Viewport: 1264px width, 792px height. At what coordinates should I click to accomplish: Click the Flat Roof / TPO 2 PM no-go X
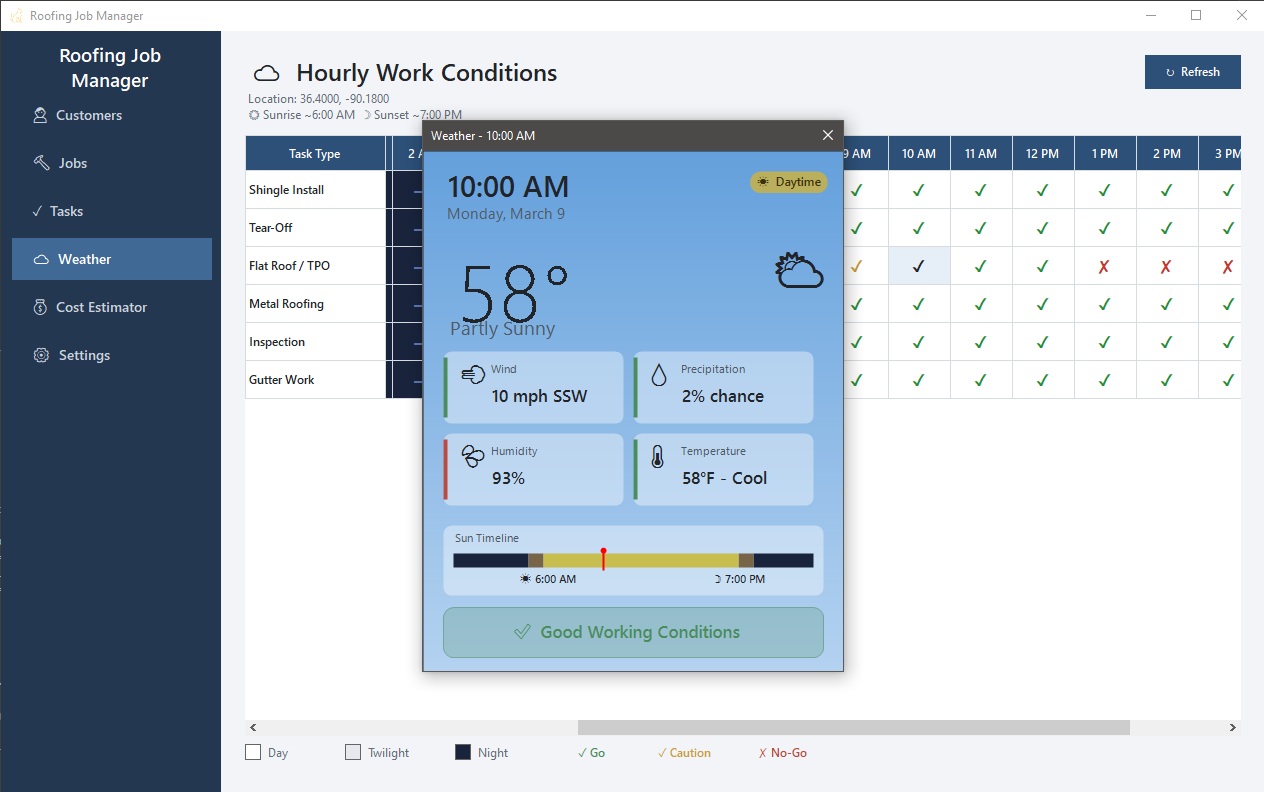[1167, 267]
